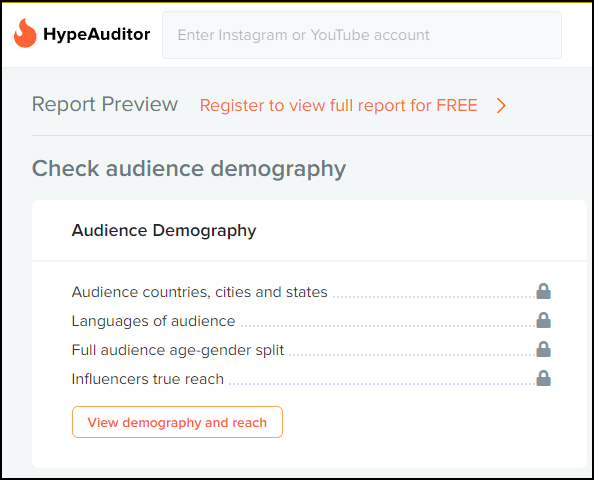Select the Influencers true reach row text
The width and height of the screenshot is (594, 480).
pos(148,379)
